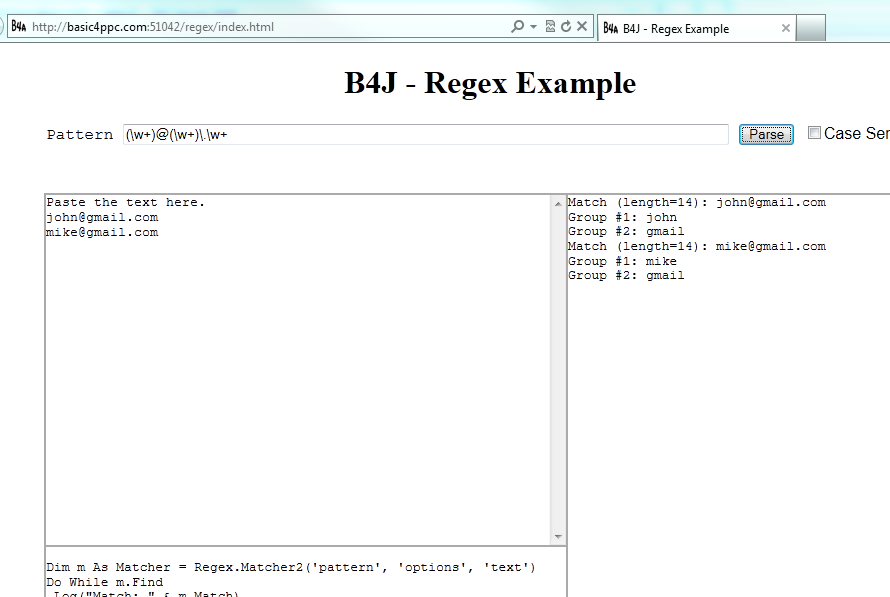Viewport: 890px width, 597px height.
Task: Click the Pattern input field
Action: click(x=426, y=134)
